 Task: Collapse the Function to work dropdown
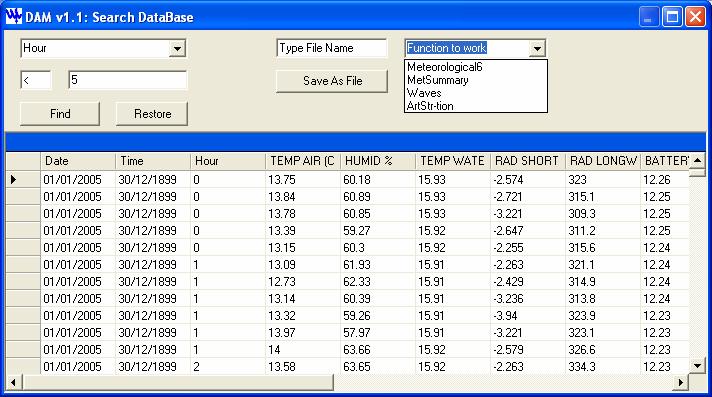(537, 48)
